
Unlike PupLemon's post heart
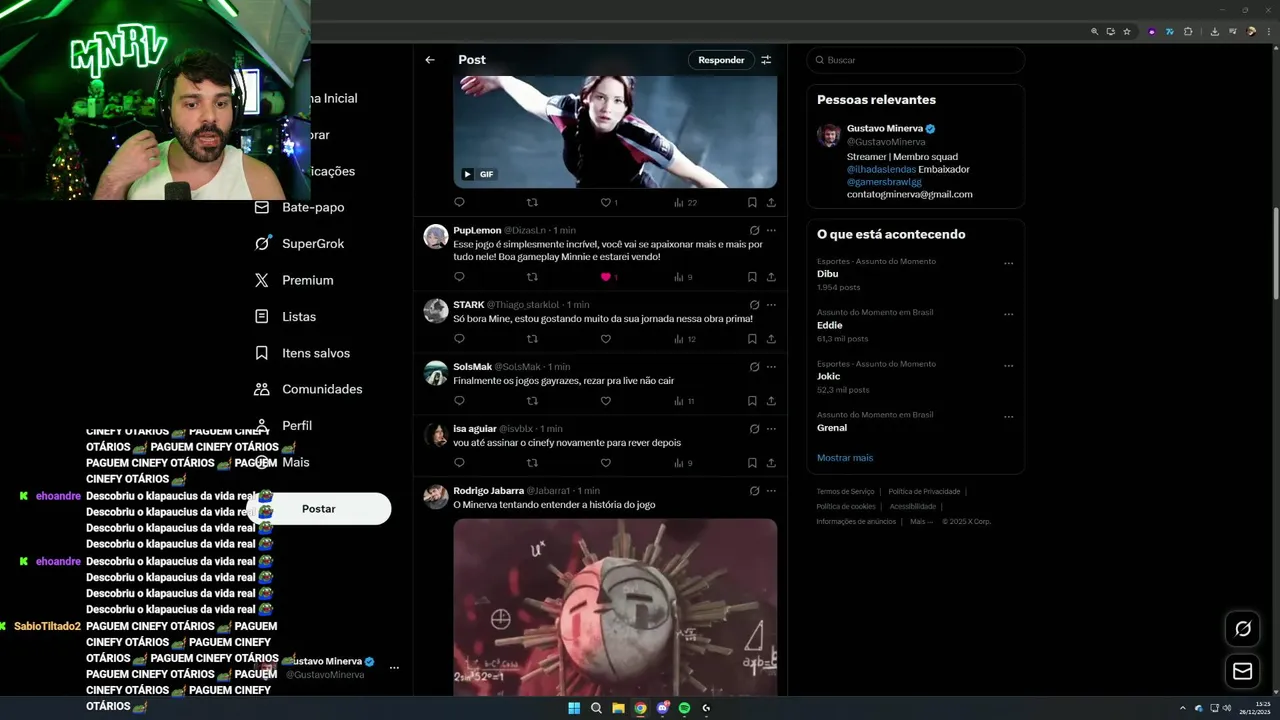pos(605,277)
